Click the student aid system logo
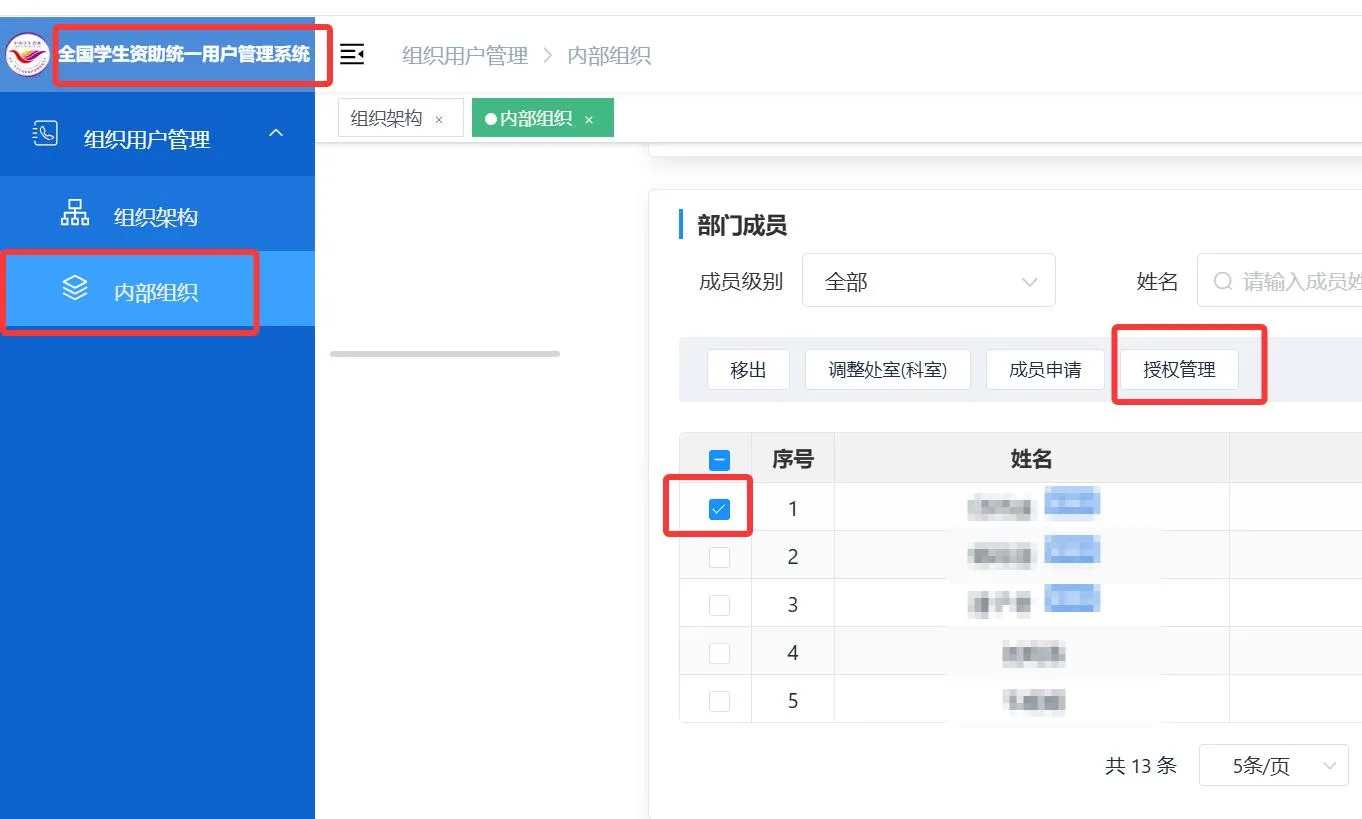This screenshot has width=1362, height=819. 27,55
